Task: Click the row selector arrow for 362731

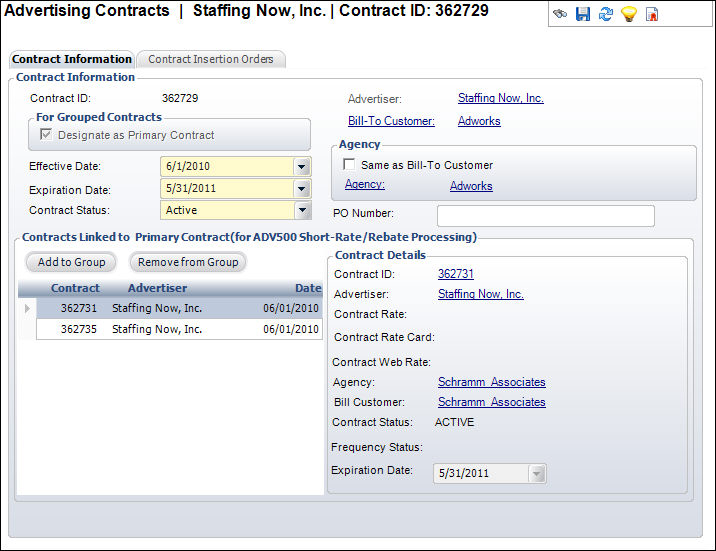Action: 27,309
